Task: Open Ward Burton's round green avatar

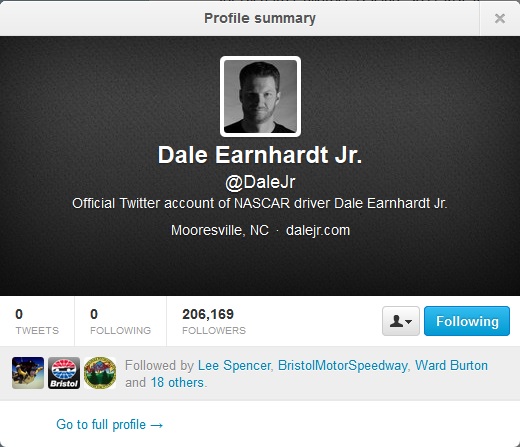Action: click(100, 373)
